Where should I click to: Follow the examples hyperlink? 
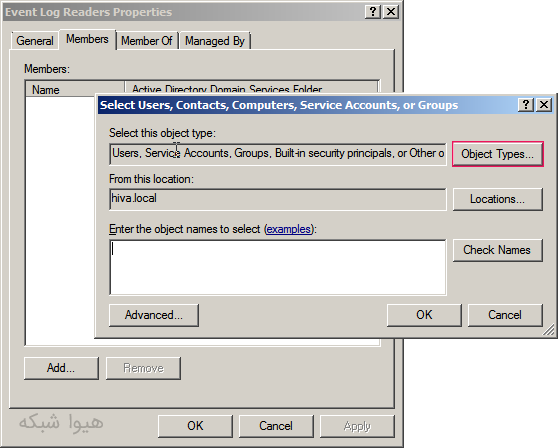(289, 229)
